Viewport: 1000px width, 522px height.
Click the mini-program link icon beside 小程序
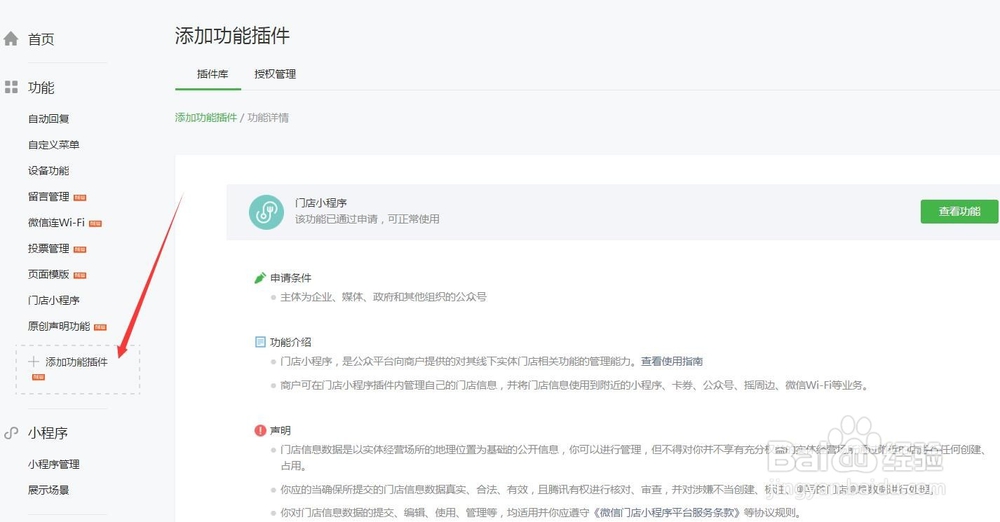11,433
